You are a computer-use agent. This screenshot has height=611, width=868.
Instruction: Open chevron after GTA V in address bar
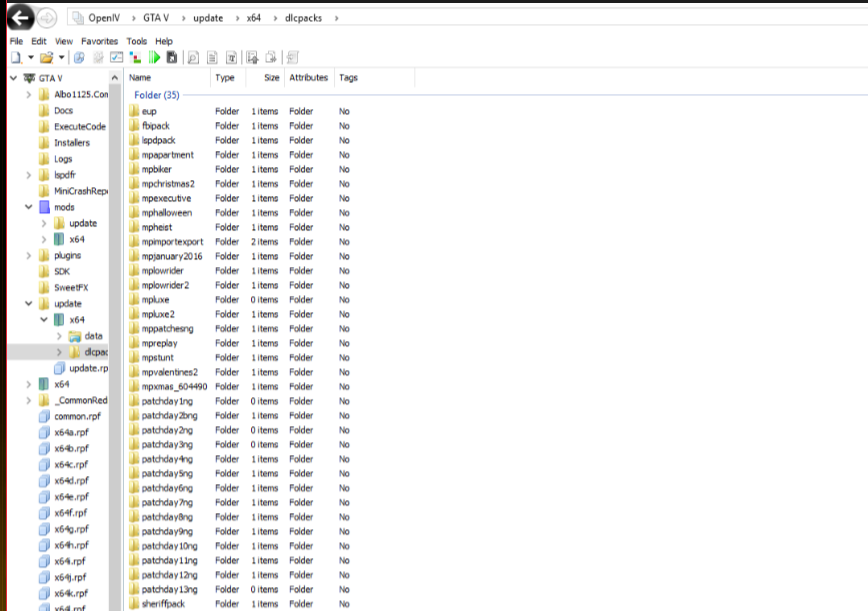pyautogui.click(x=183, y=18)
